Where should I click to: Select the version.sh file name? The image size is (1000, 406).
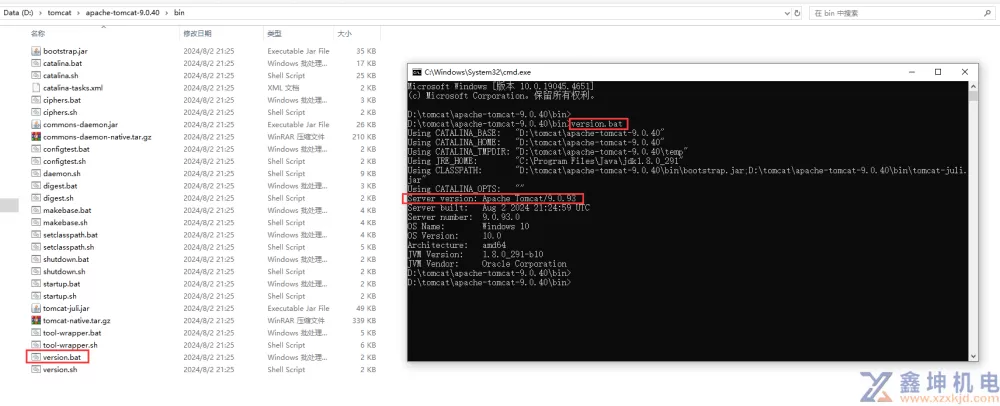(x=60, y=370)
